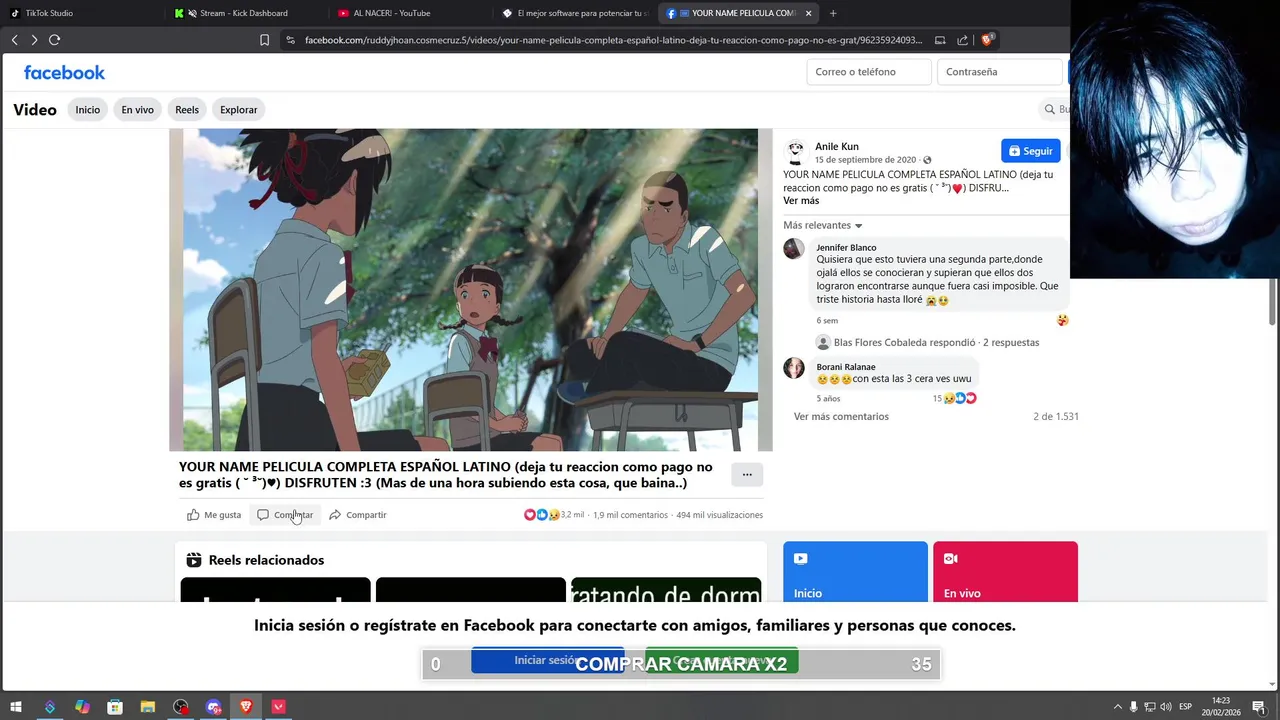Image resolution: width=1280 pixels, height=720 pixels.
Task: Go back using the browser back arrow
Action: [14, 40]
